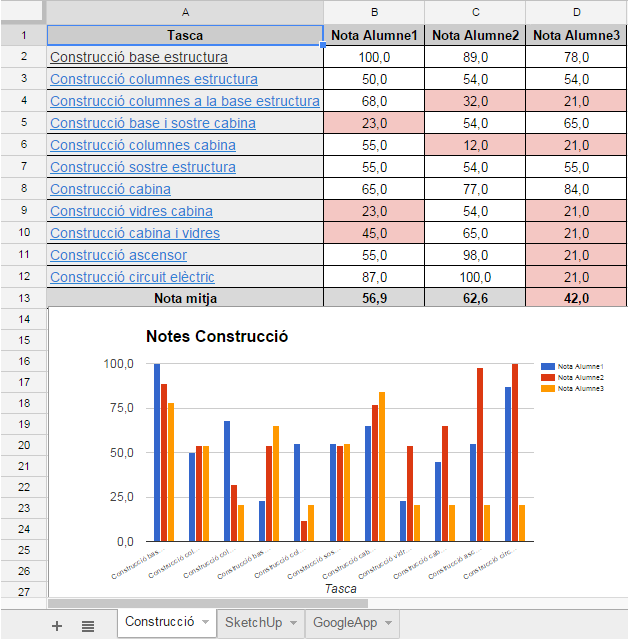Select average cell showing 62,6
The height and width of the screenshot is (639, 628).
(475, 298)
